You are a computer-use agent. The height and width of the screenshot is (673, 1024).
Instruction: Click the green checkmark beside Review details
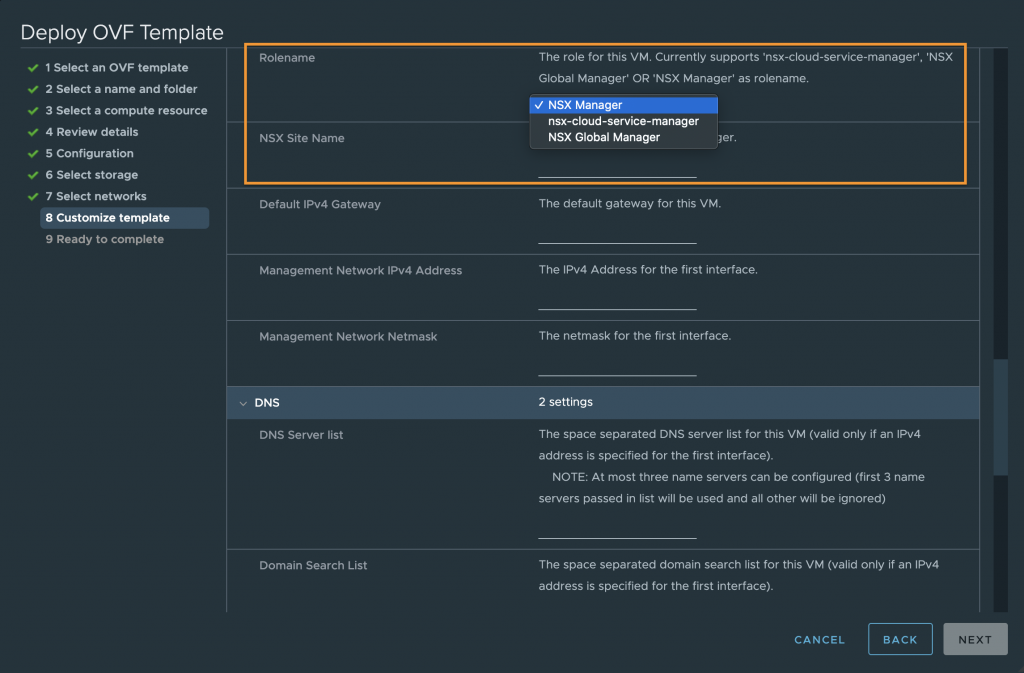(33, 133)
